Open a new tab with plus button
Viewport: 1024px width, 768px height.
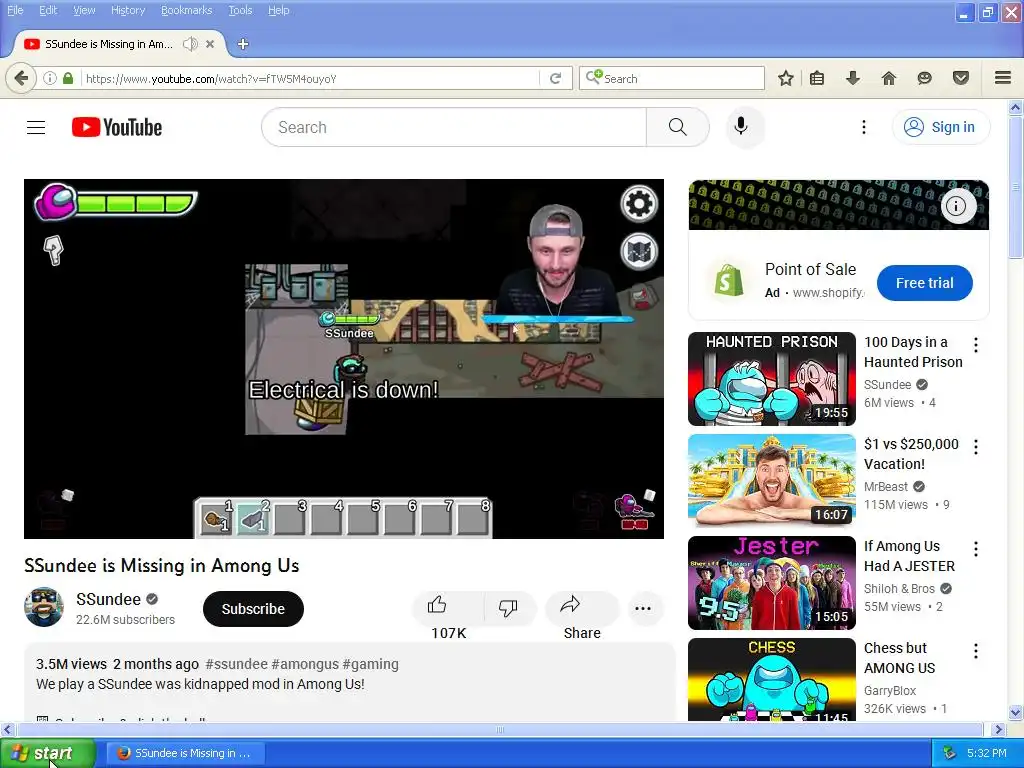coord(243,44)
